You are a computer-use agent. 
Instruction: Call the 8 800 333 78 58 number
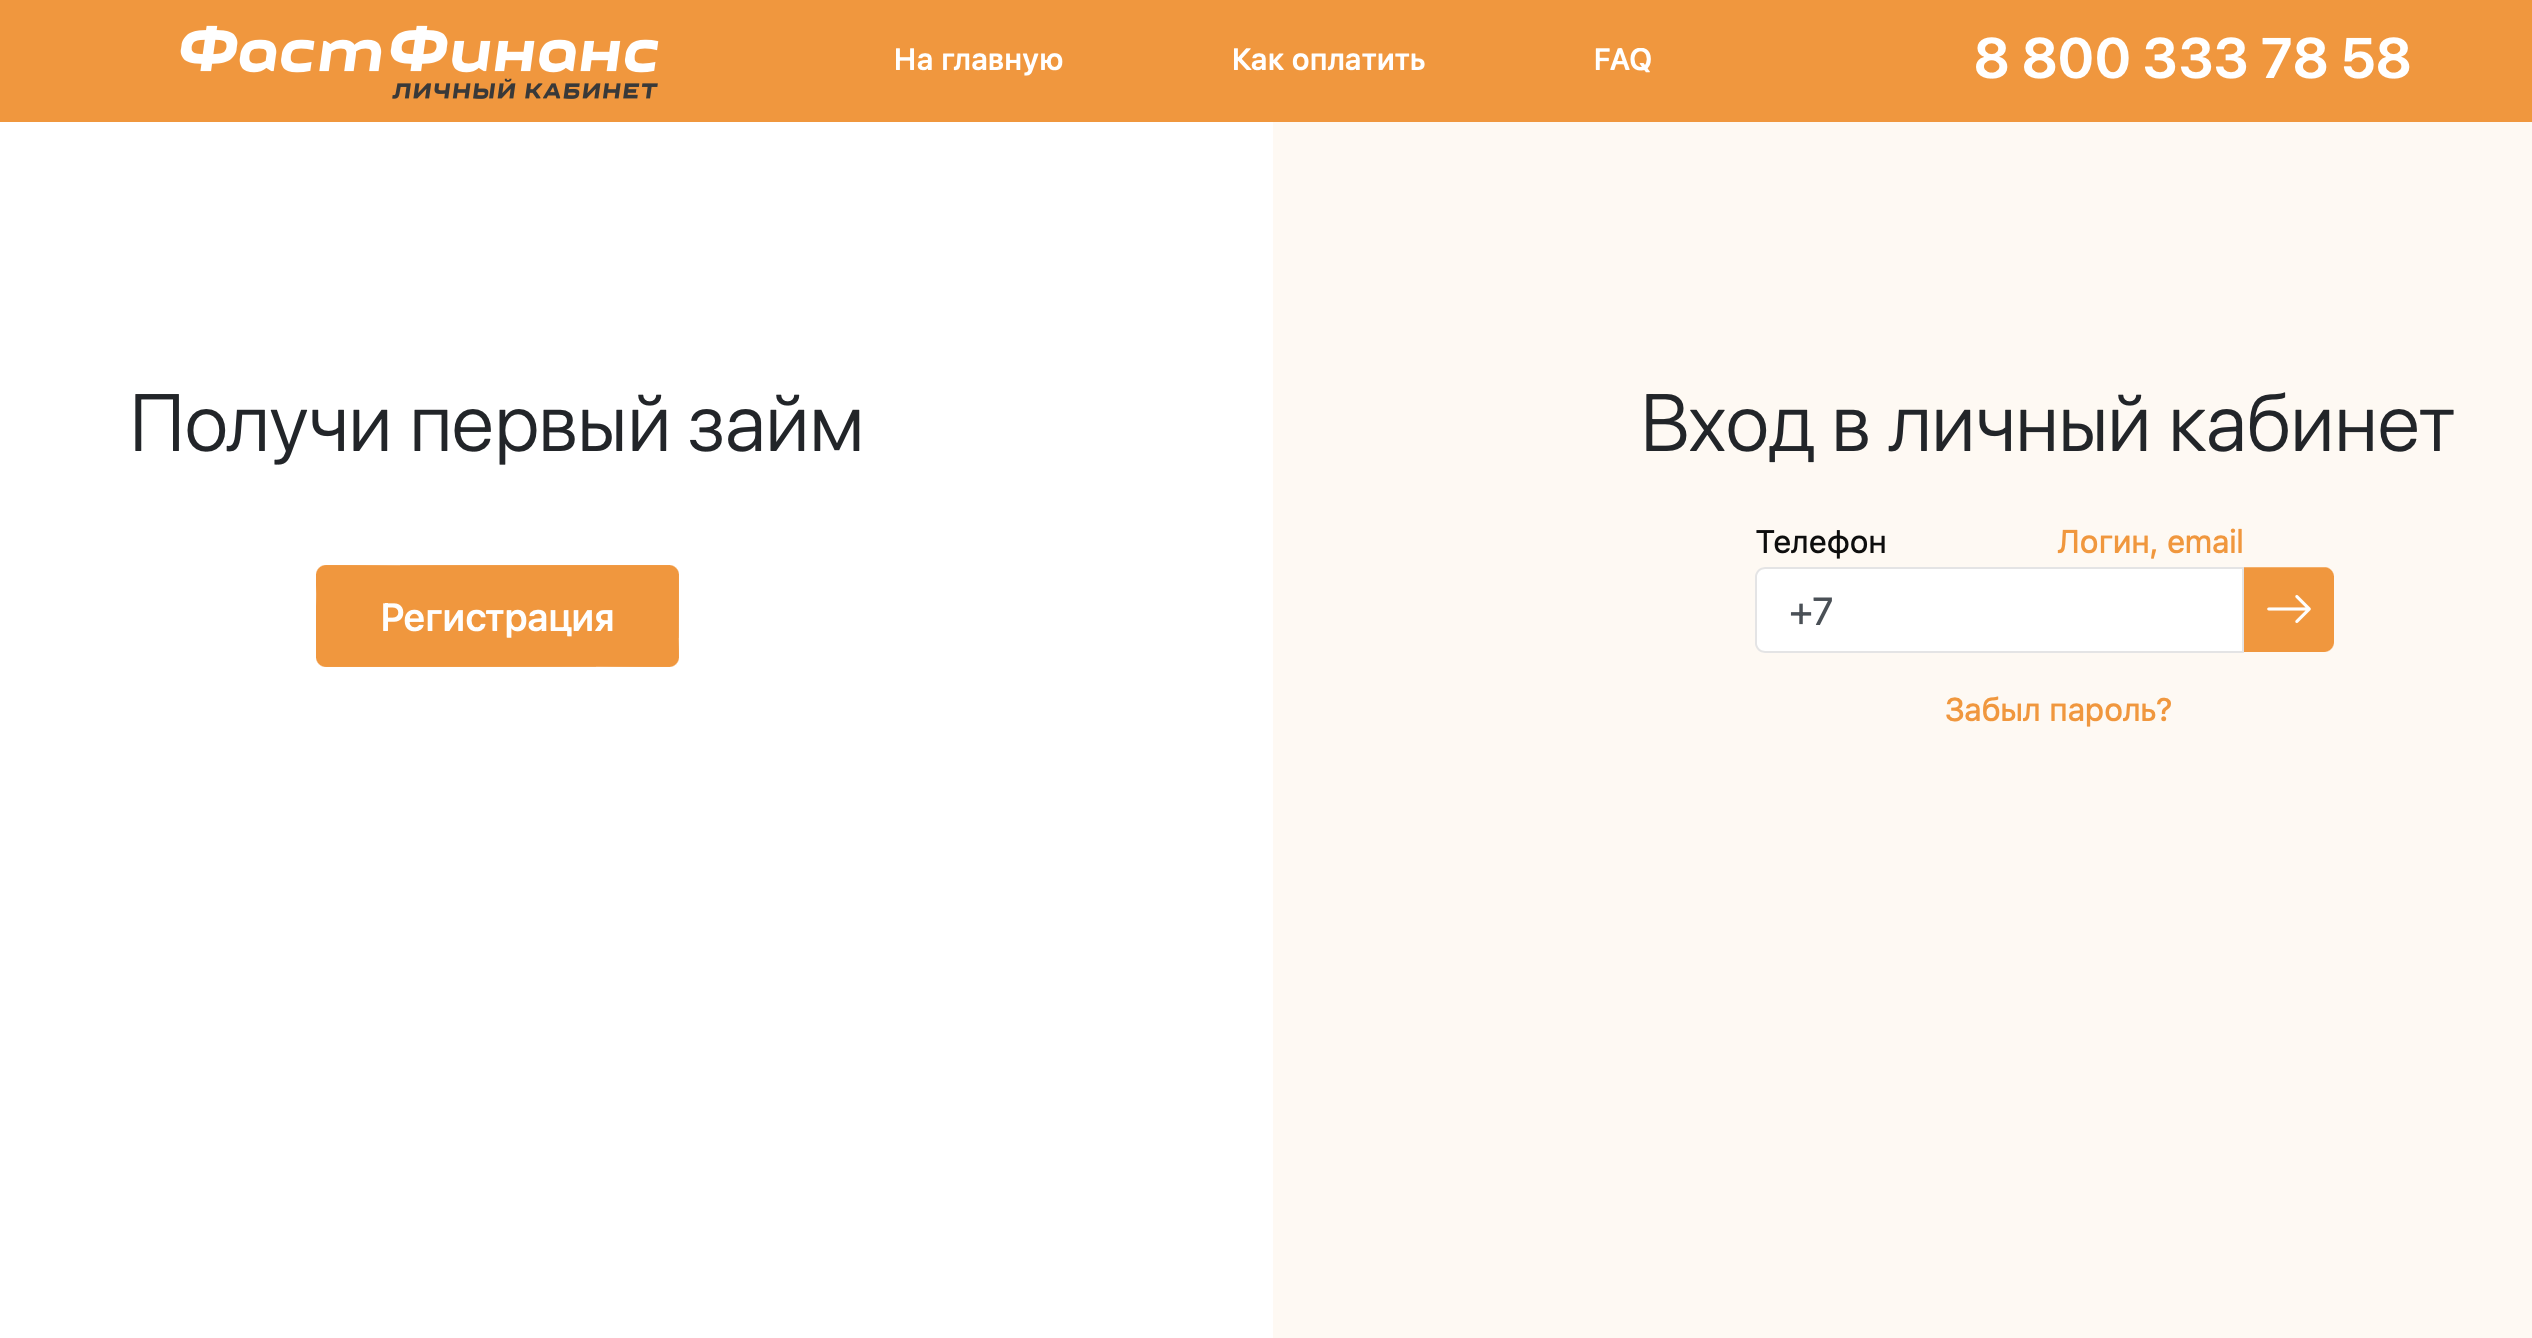(2192, 59)
